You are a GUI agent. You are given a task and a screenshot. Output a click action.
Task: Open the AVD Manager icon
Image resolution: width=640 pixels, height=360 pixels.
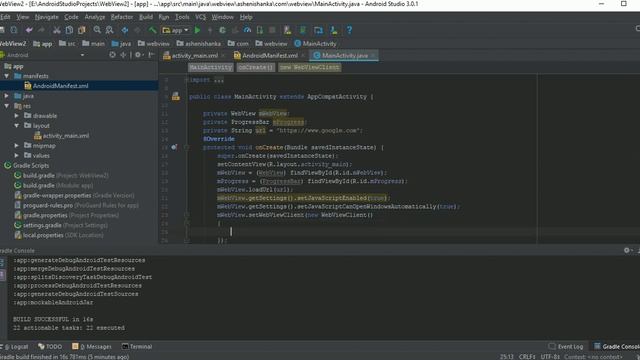287,30
